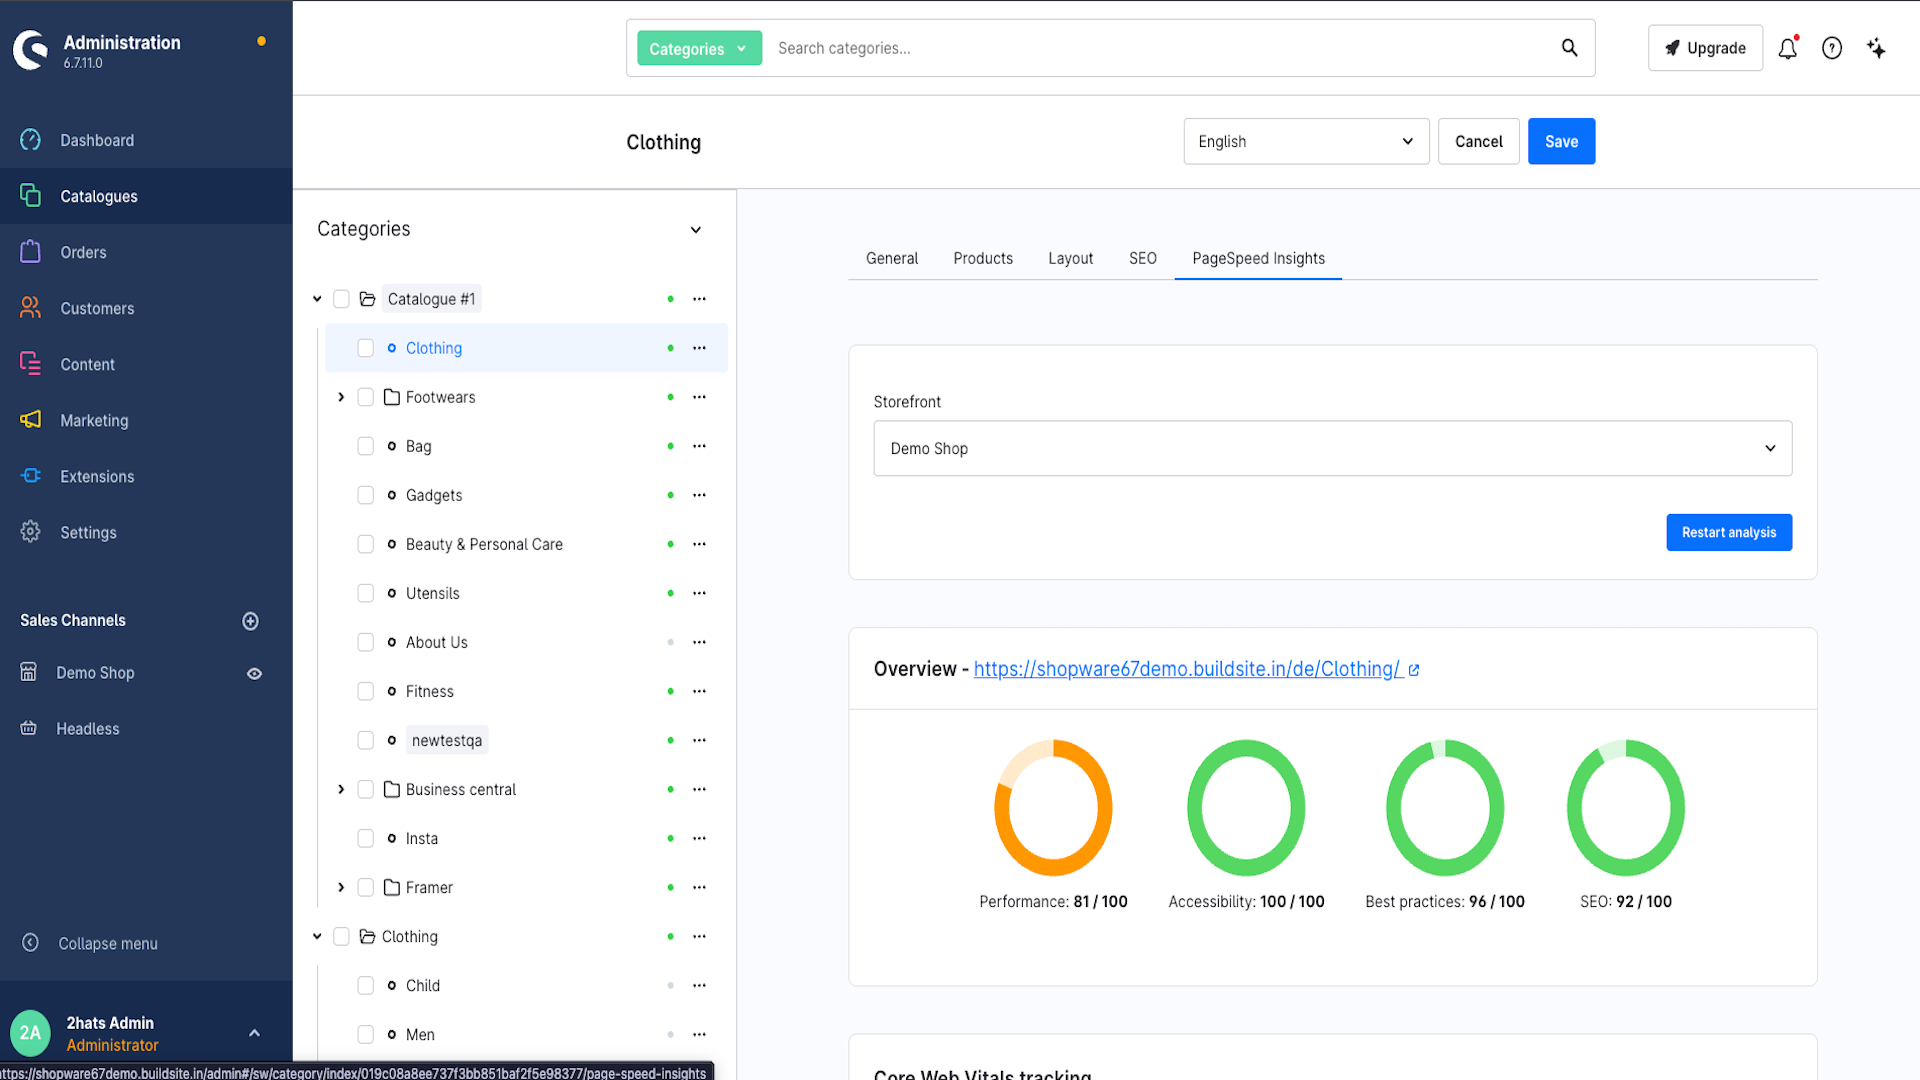Click the Cancel button
Screen dimensions: 1920x1080
click(1478, 141)
